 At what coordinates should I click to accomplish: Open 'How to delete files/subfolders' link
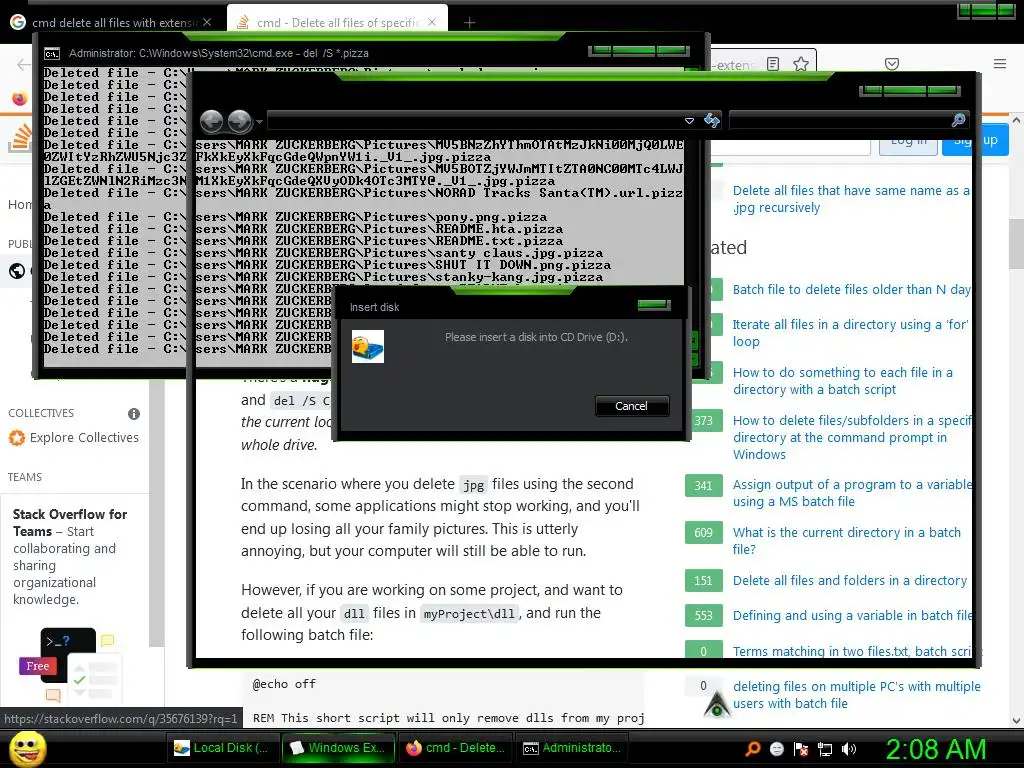(852, 438)
